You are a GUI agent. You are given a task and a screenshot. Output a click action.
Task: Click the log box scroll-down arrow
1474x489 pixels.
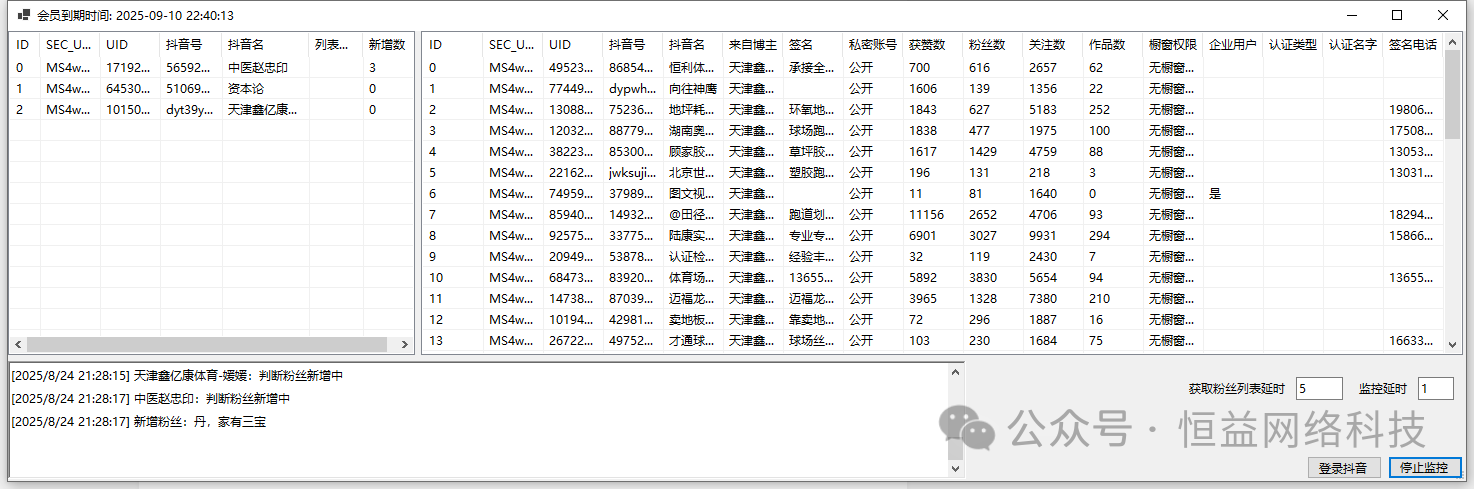click(x=955, y=468)
